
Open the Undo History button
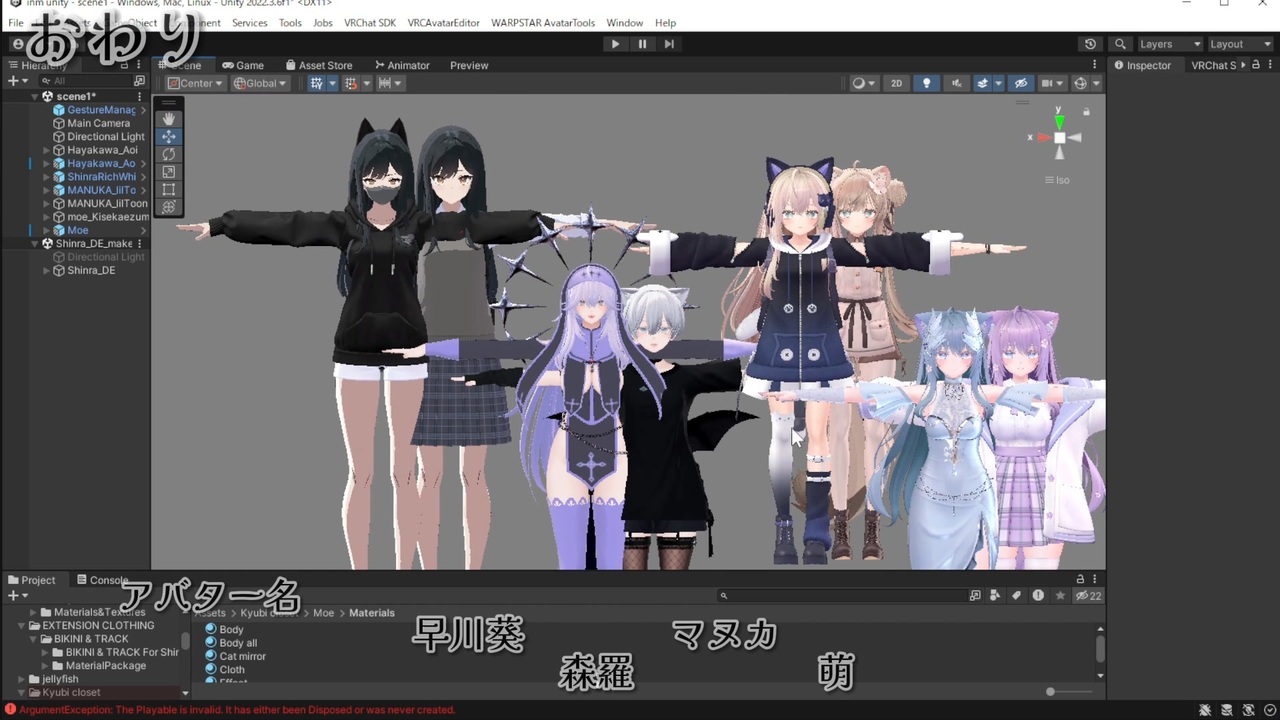click(x=1090, y=44)
